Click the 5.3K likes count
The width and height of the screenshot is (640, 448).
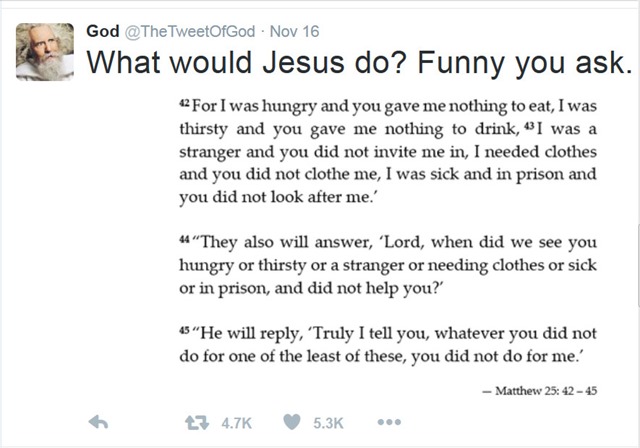click(328, 423)
